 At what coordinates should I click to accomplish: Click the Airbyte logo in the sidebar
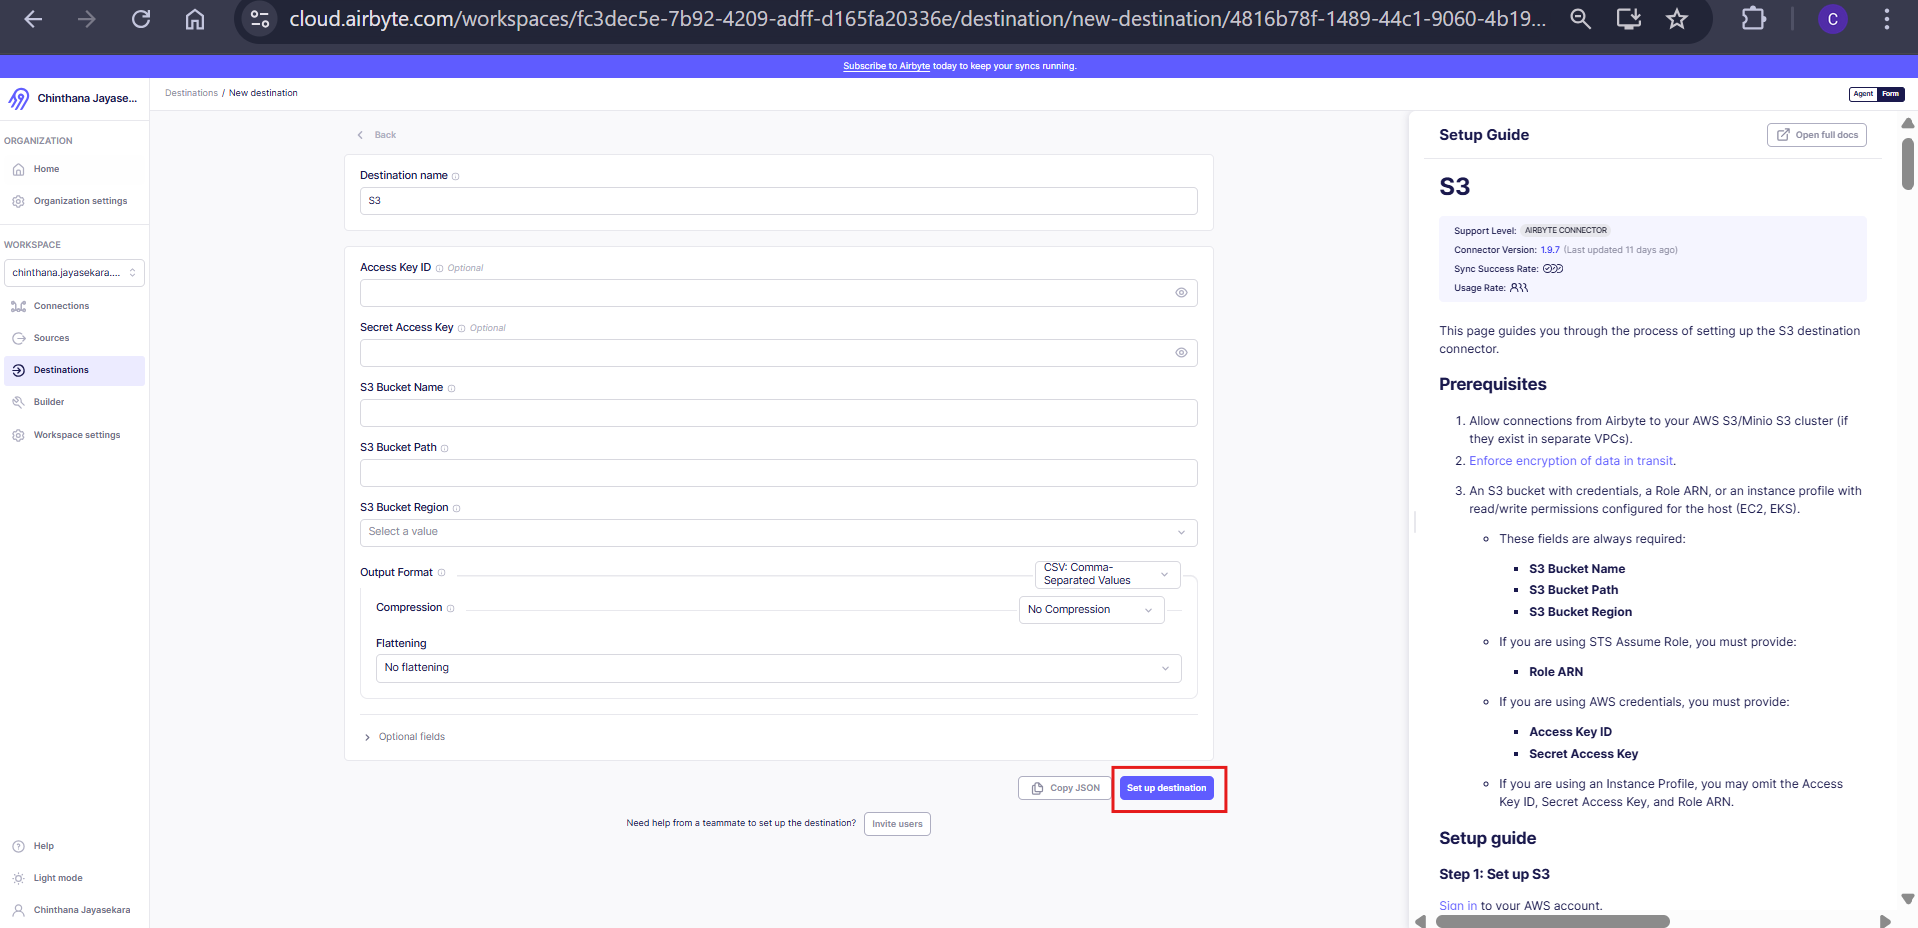click(x=19, y=99)
